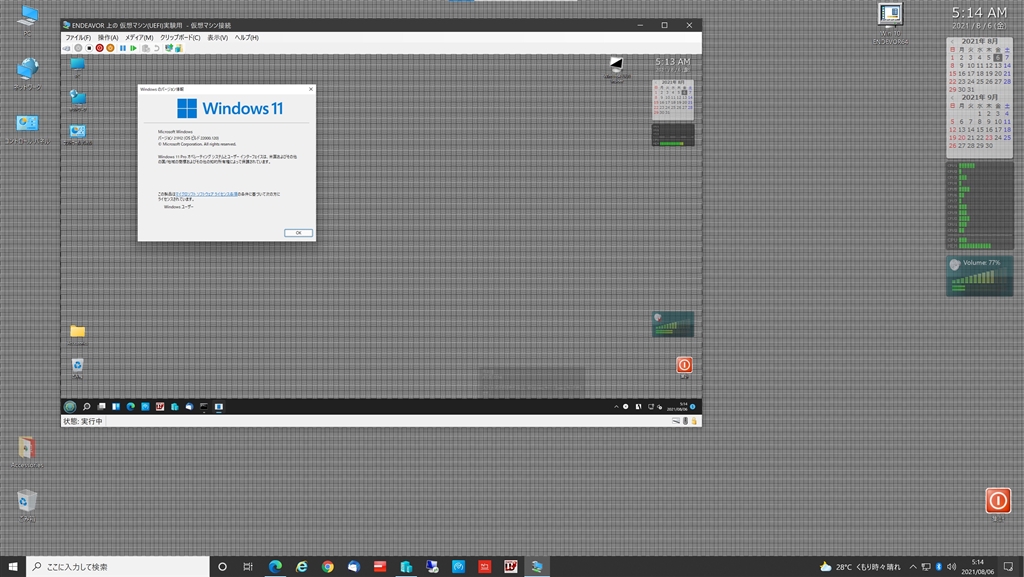
Task: Open the クリップボード(C) menu
Action: (180, 38)
